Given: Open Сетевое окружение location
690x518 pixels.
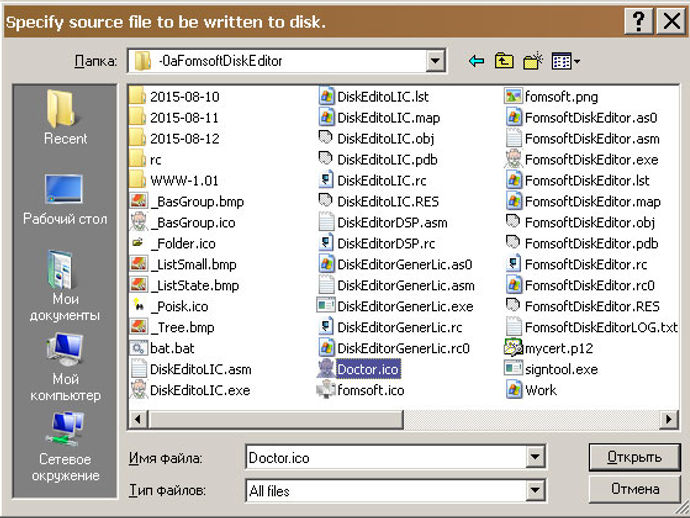Looking at the screenshot, I should point(65,447).
